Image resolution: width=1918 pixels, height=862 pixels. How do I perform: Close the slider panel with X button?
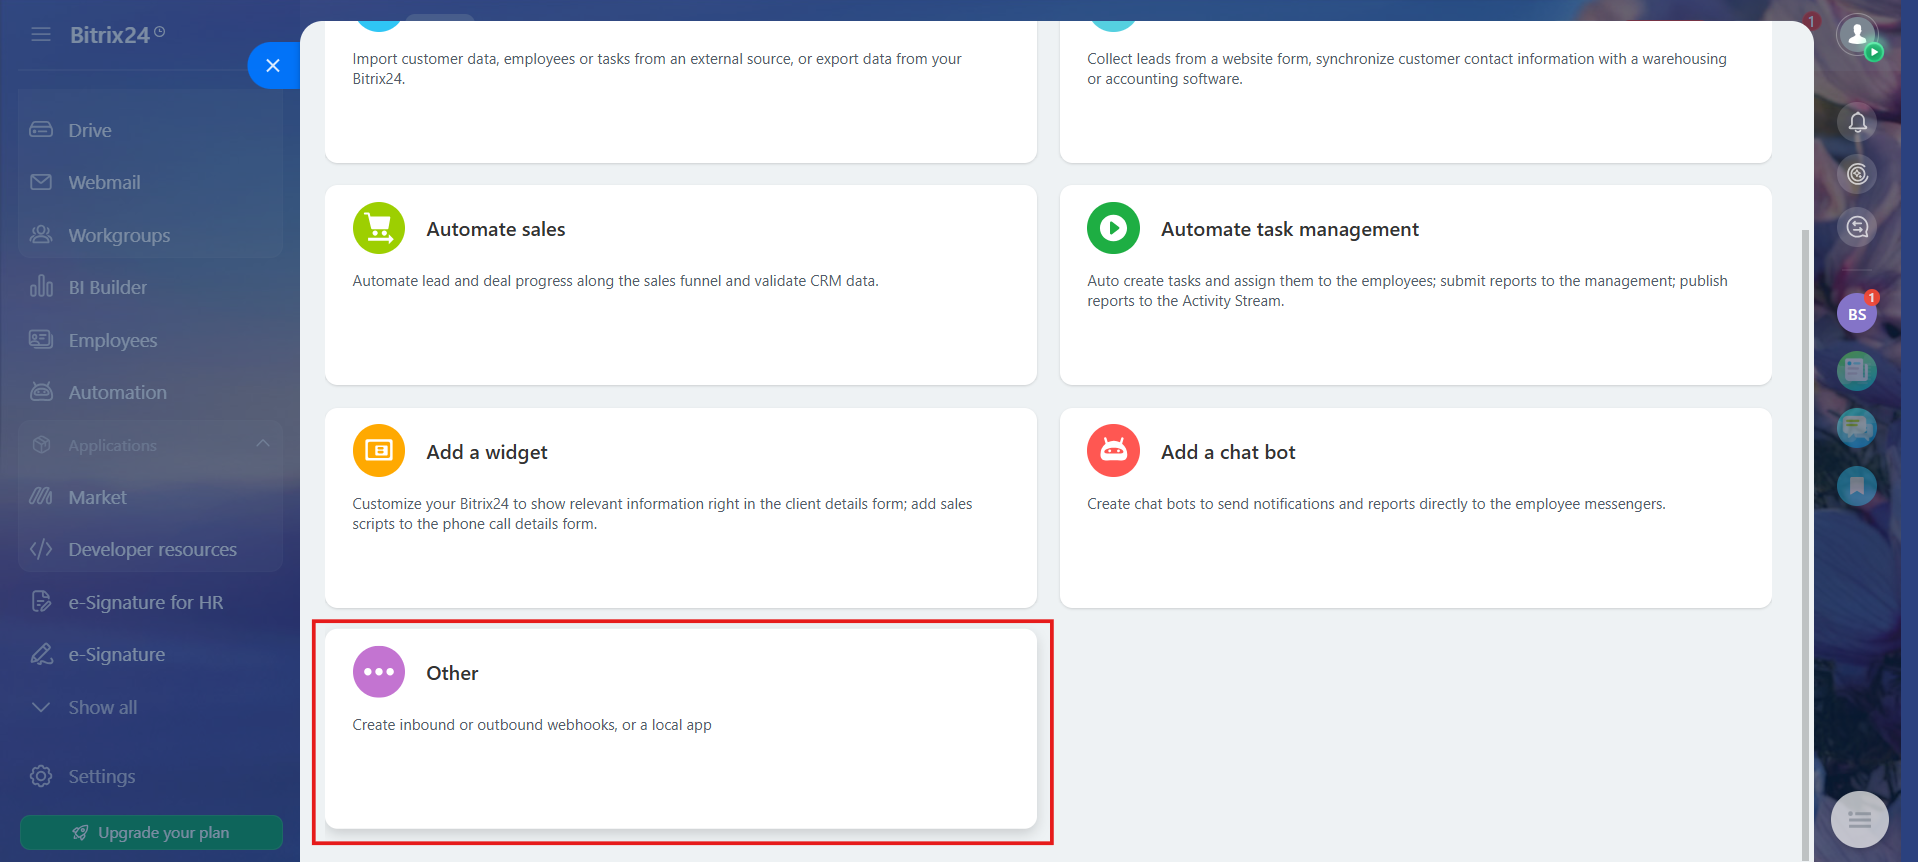pyautogui.click(x=273, y=66)
